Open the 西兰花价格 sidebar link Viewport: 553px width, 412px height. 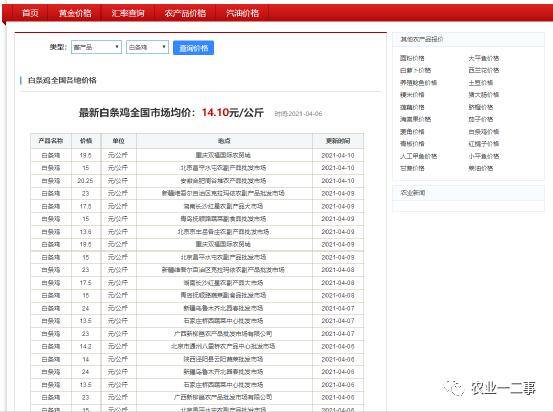coord(484,70)
